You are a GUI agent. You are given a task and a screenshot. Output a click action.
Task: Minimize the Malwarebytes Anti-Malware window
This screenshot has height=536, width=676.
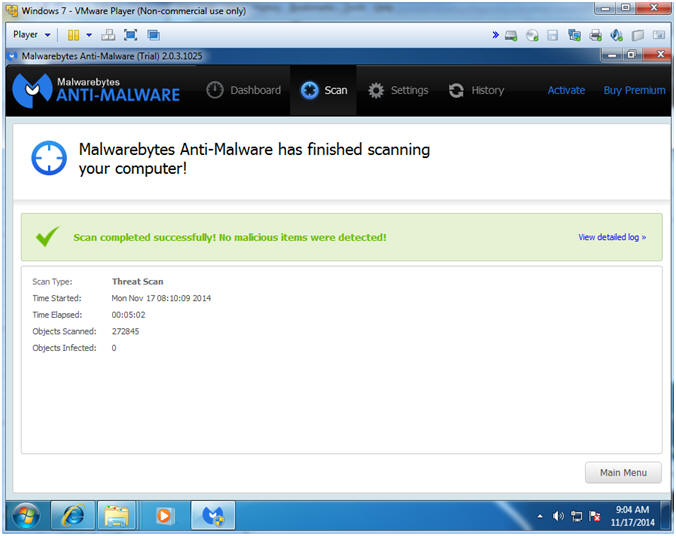click(611, 54)
